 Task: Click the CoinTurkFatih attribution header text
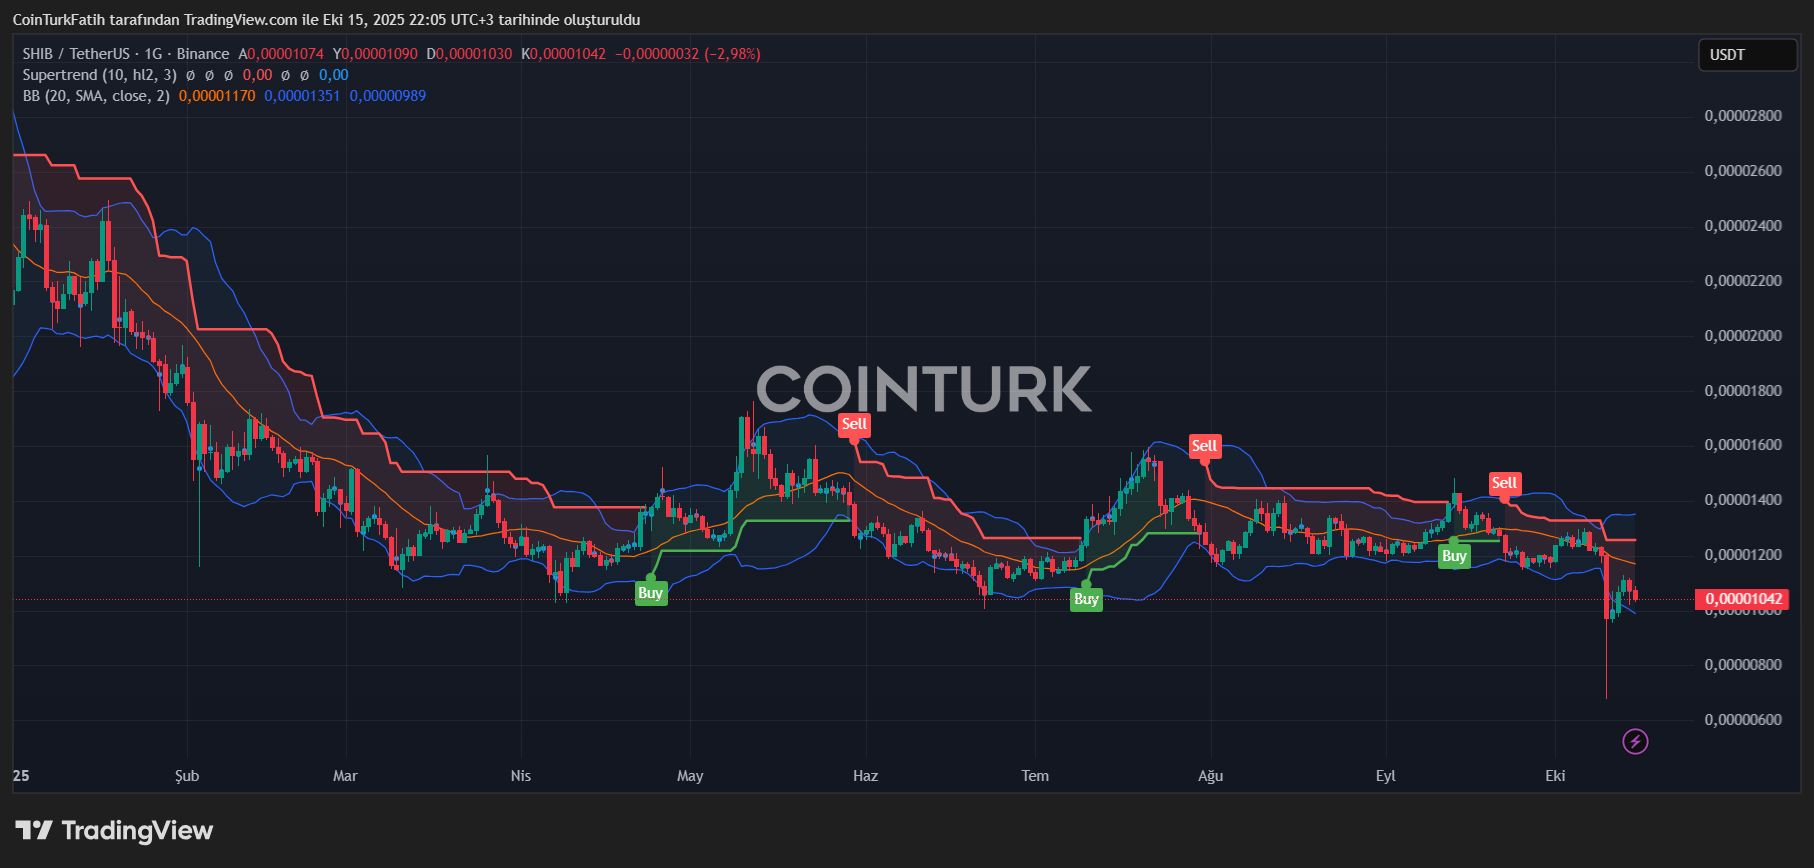(x=326, y=20)
